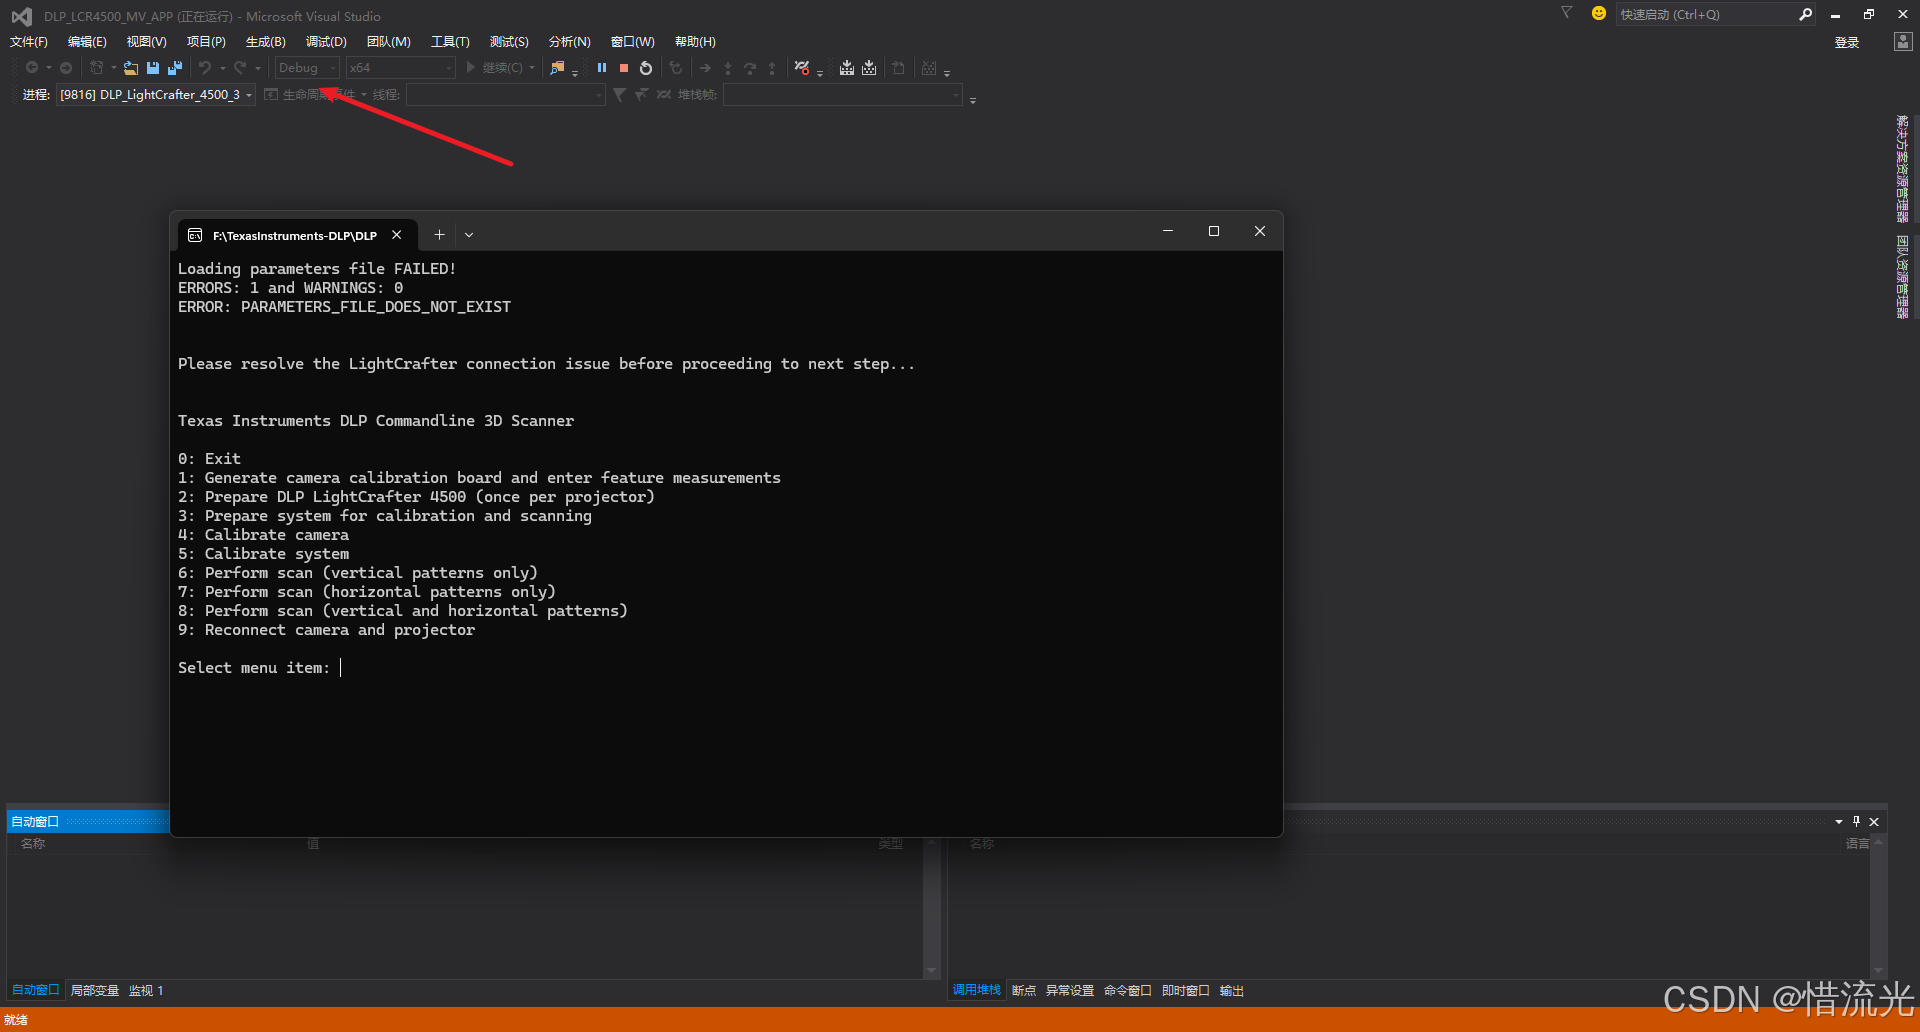The image size is (1920, 1032).
Task: Open call stack panel window position dropdown
Action: point(1838,822)
